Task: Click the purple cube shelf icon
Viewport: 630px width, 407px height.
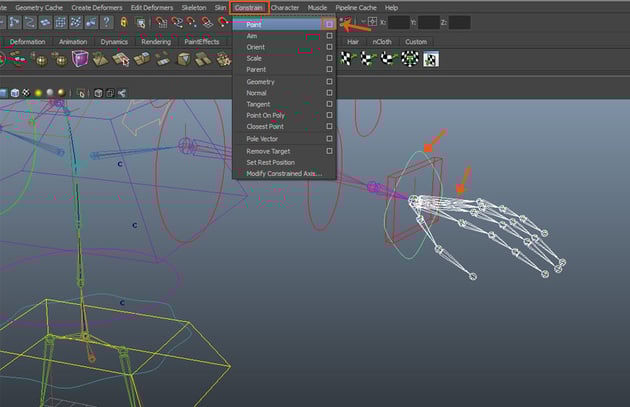Action: point(81,59)
